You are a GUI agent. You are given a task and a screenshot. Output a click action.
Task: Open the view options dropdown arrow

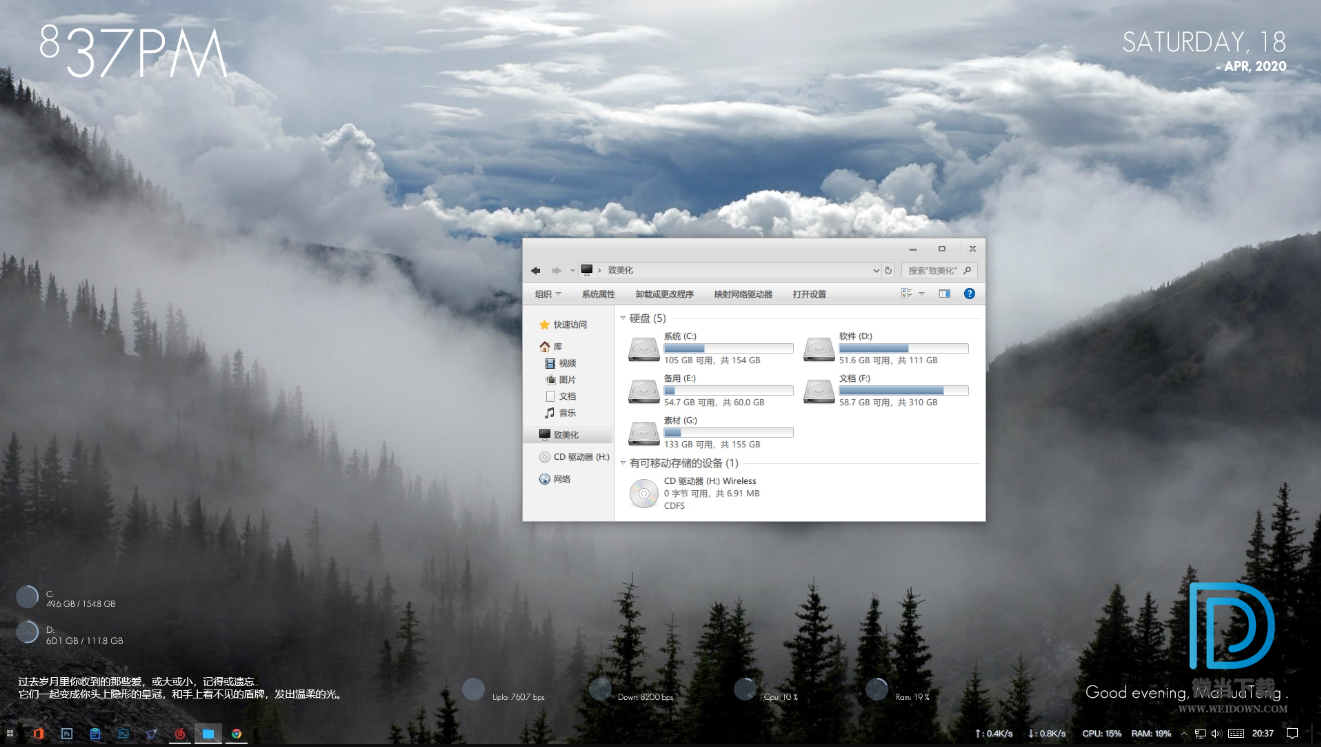pos(921,294)
